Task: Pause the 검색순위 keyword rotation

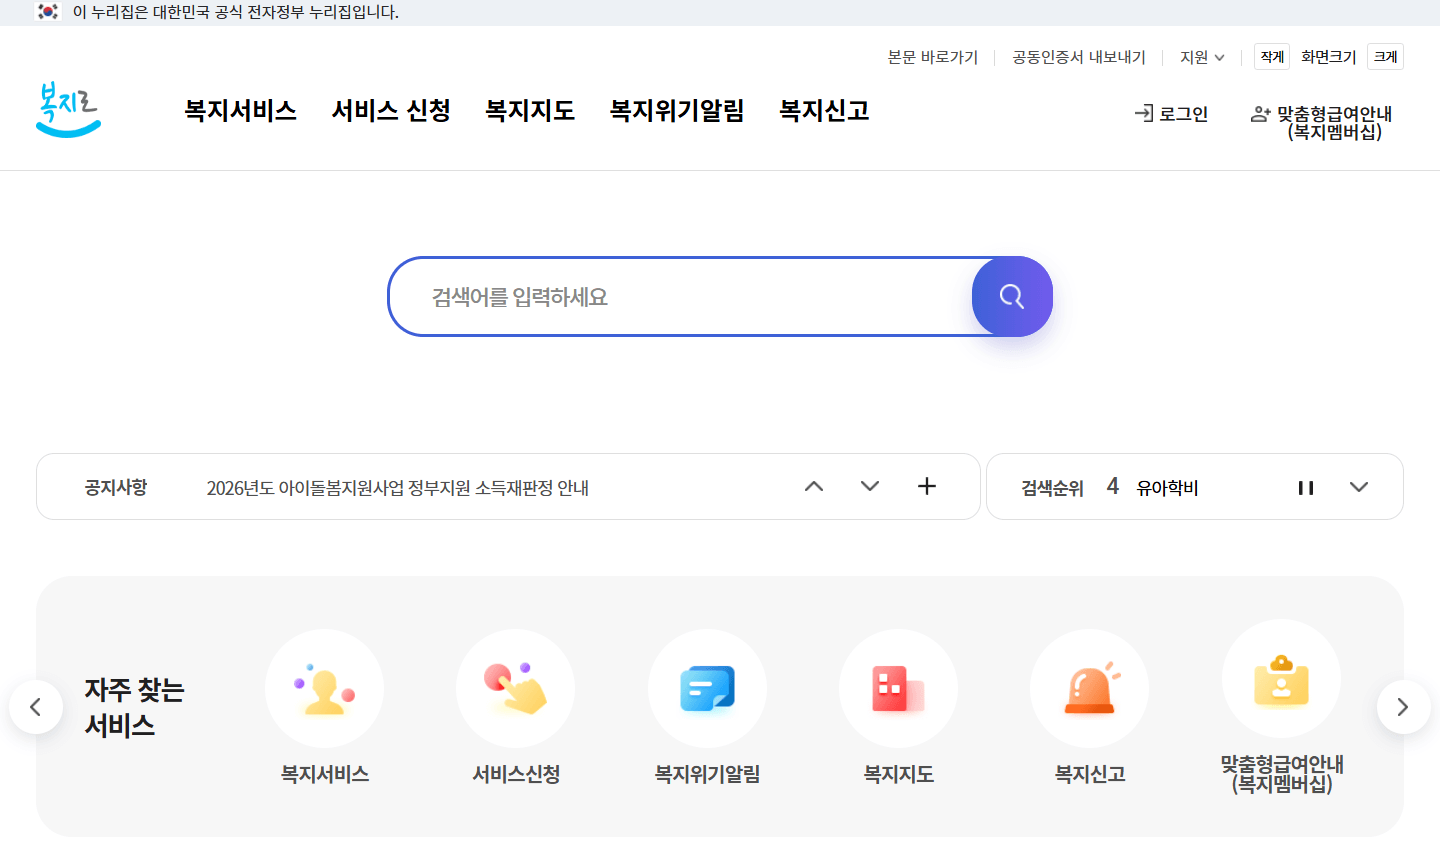Action: coord(1306,487)
